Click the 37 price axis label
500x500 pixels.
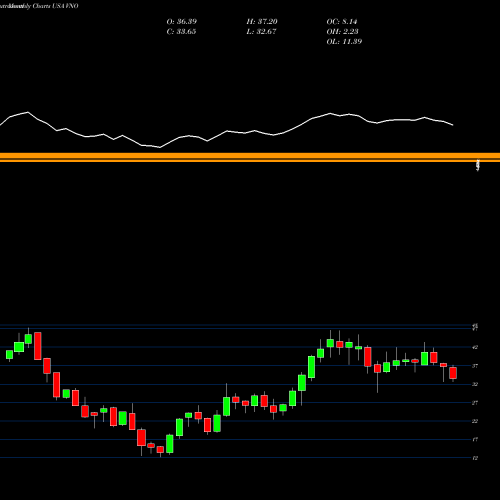click(475, 366)
